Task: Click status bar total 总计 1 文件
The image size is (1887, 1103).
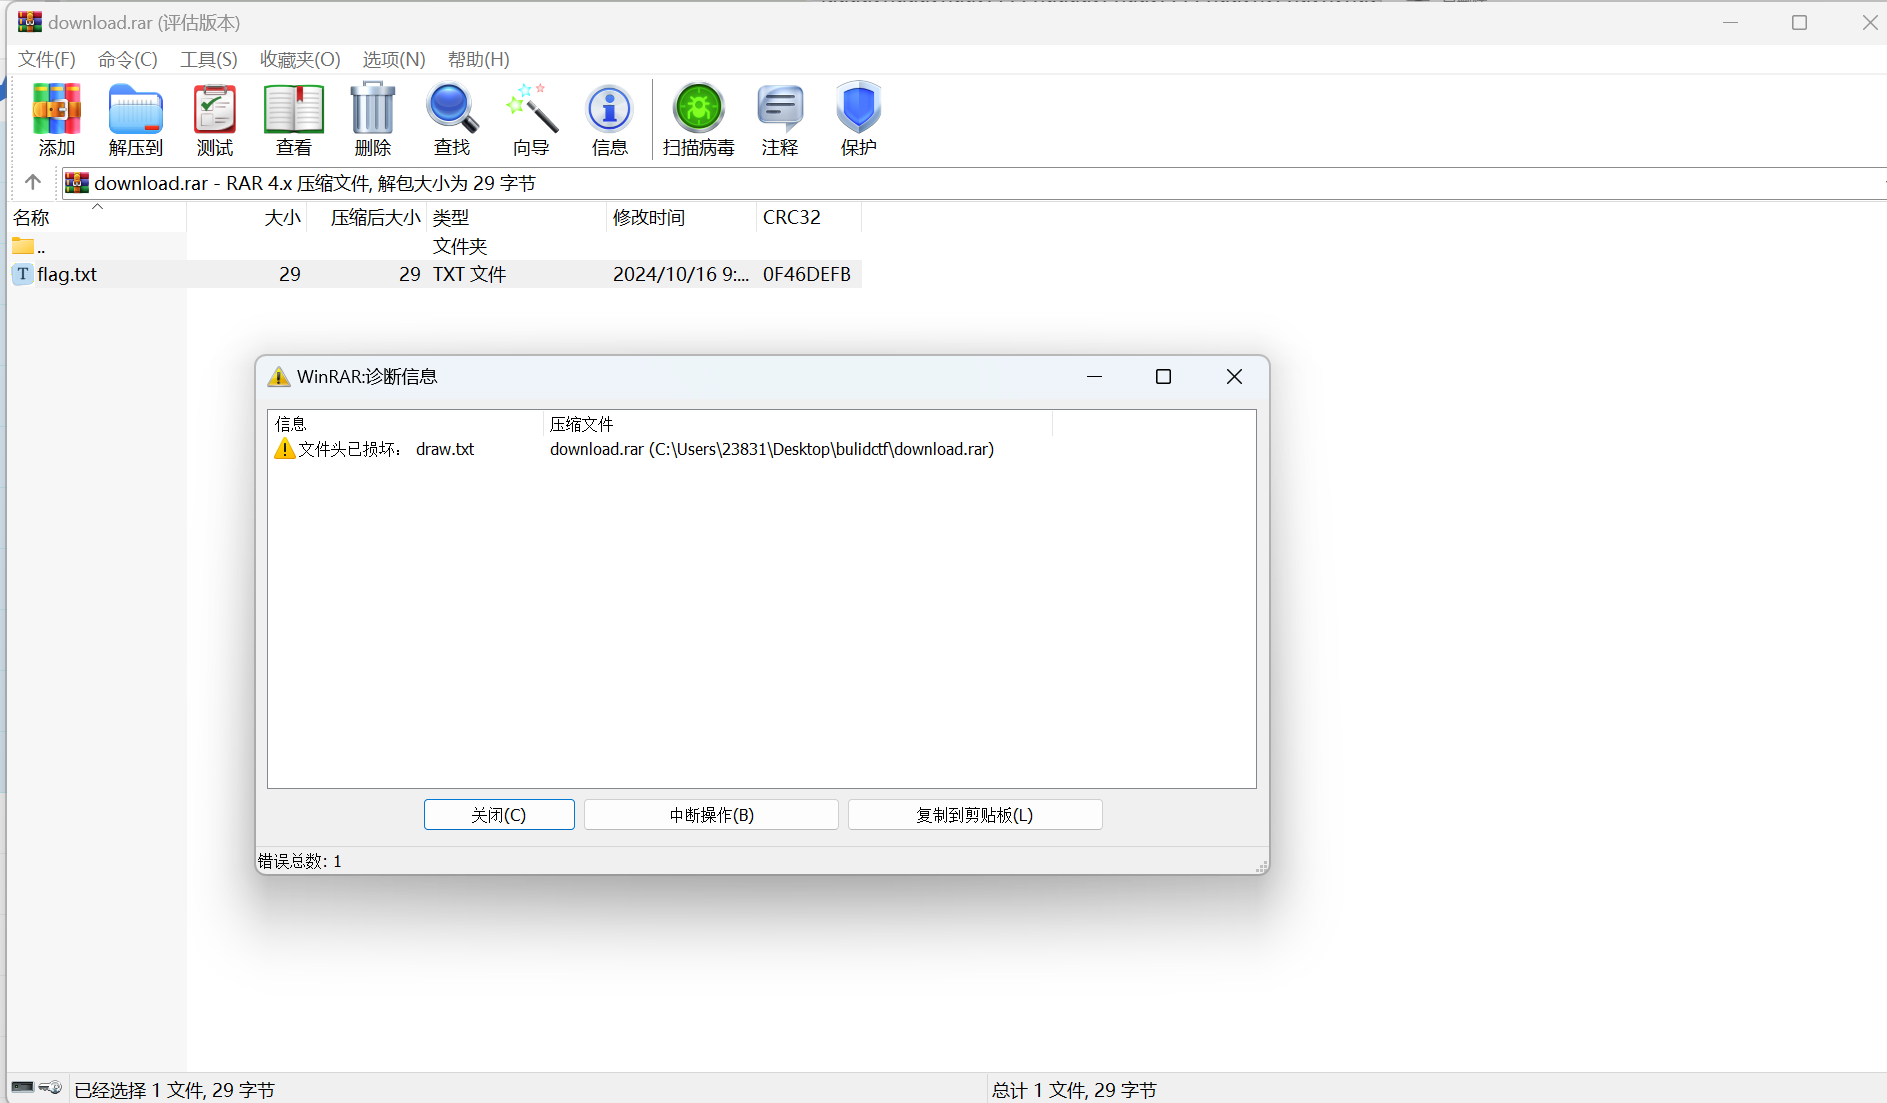Action: pyautogui.click(x=1075, y=1090)
